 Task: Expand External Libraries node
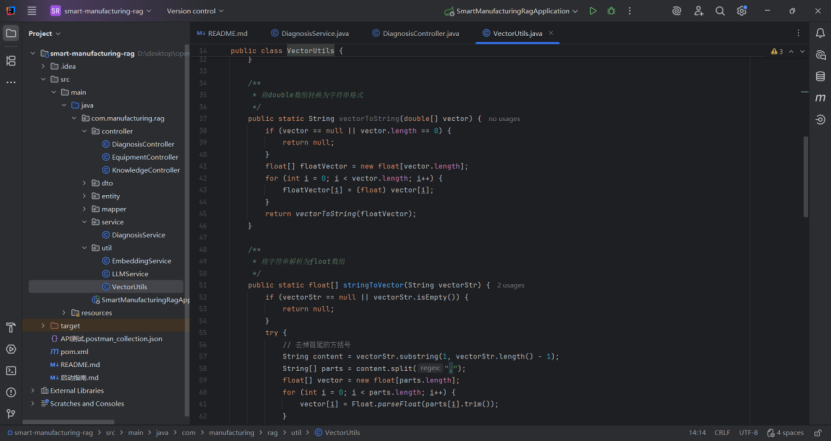pyautogui.click(x=33, y=391)
